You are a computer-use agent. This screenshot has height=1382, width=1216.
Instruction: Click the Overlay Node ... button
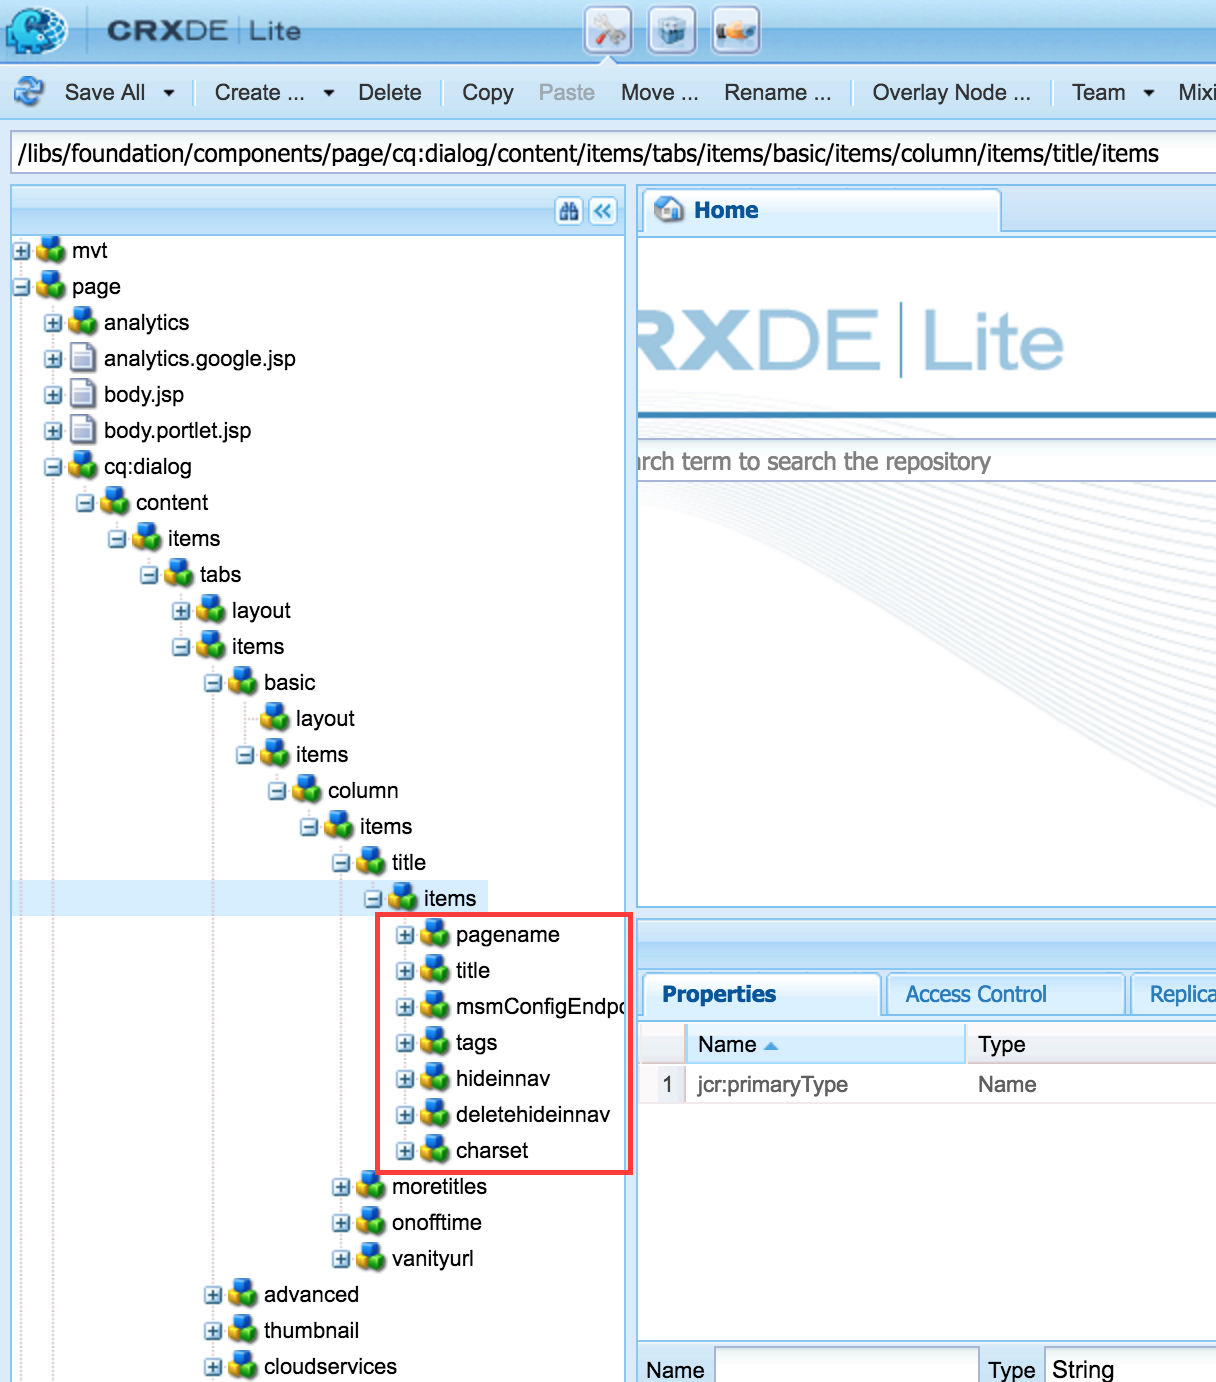(x=951, y=92)
